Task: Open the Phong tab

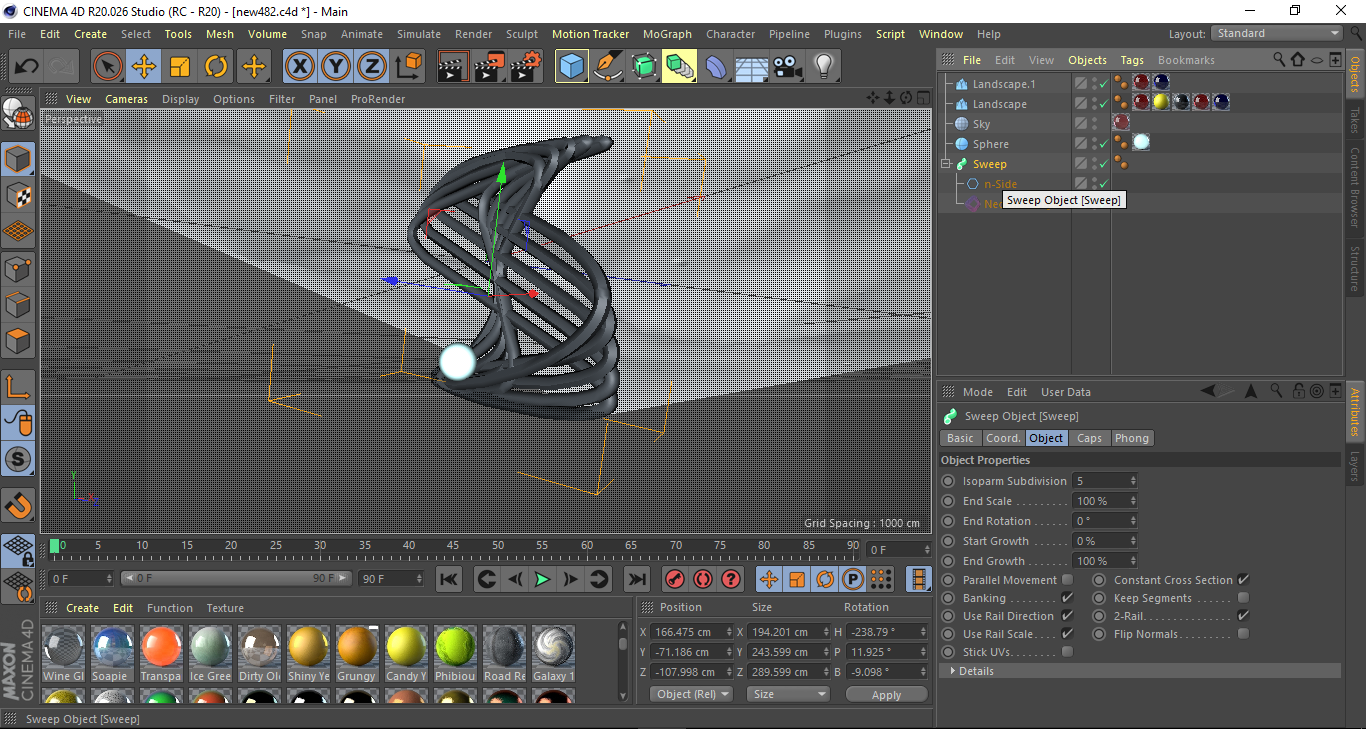Action: click(1132, 438)
